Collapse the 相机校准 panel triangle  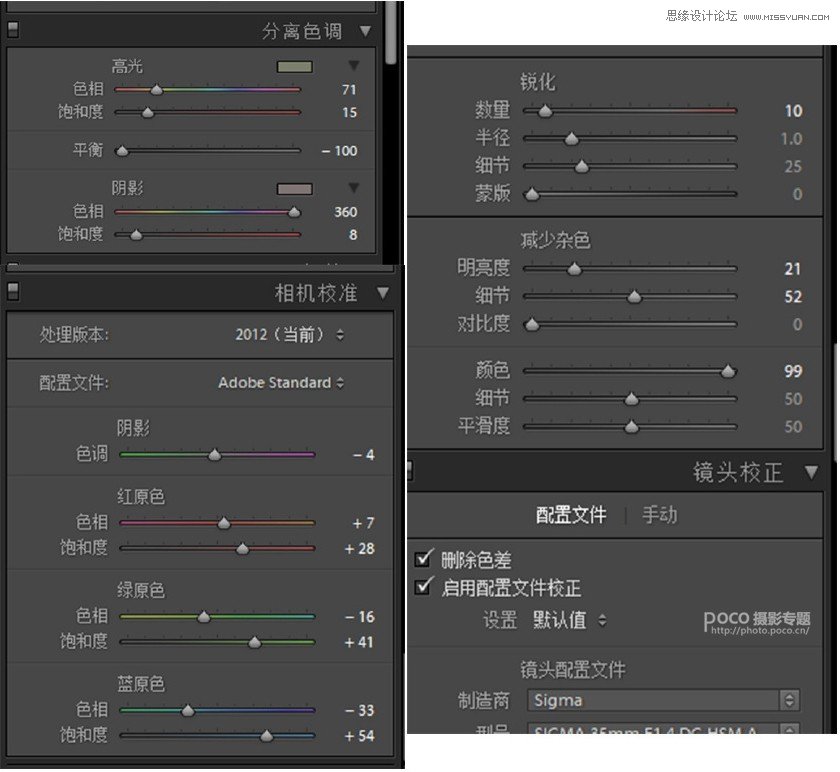(x=382, y=293)
